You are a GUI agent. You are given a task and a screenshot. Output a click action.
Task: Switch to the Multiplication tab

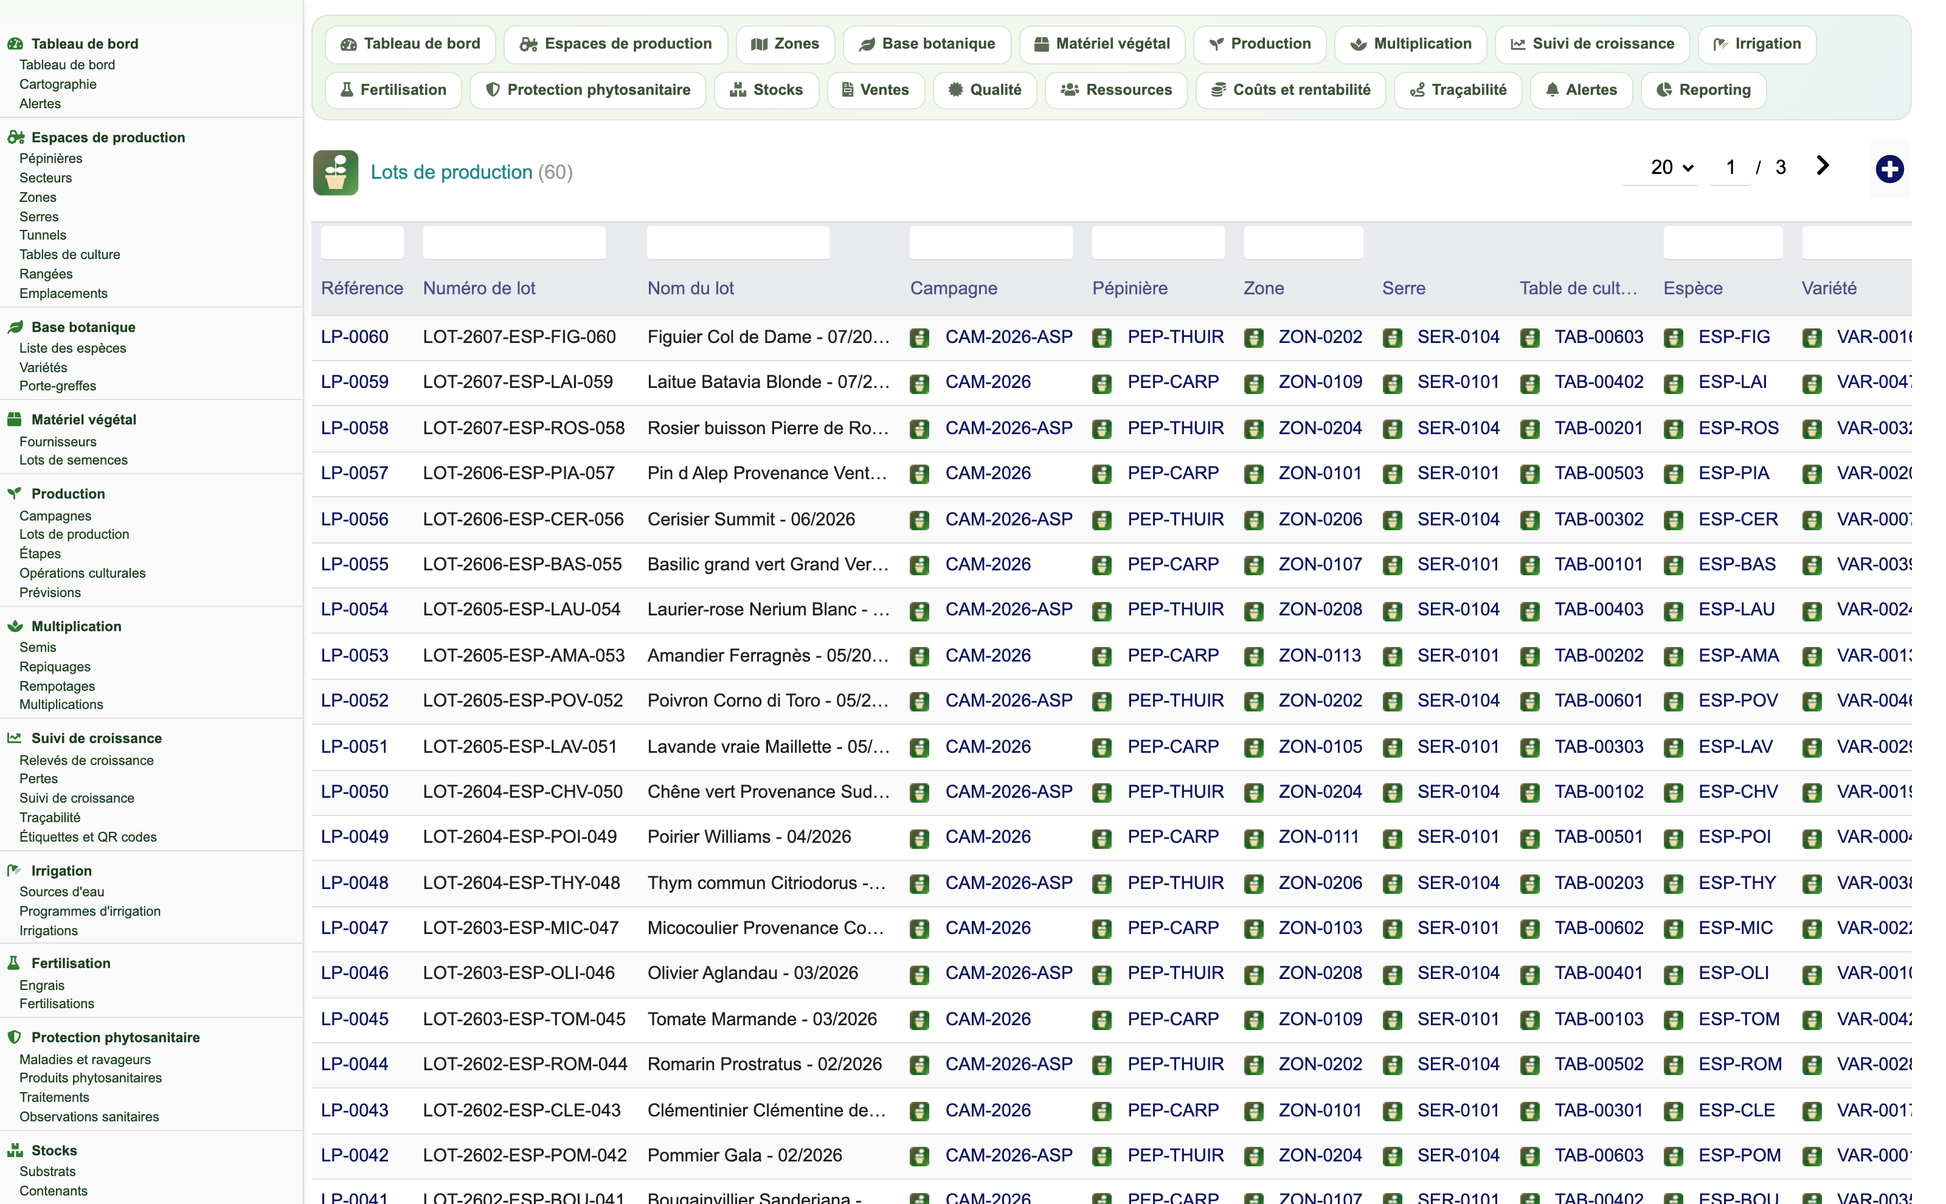coord(1410,44)
